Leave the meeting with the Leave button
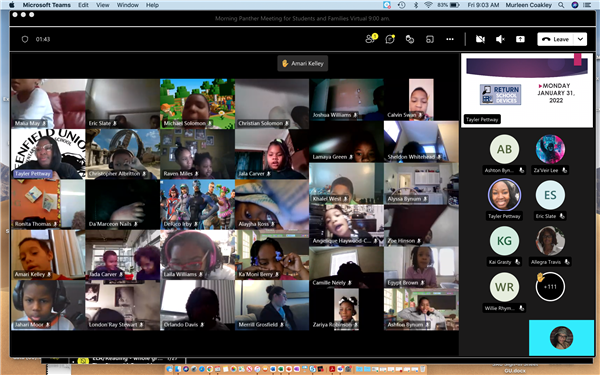This screenshot has width=600, height=375. coord(556,39)
